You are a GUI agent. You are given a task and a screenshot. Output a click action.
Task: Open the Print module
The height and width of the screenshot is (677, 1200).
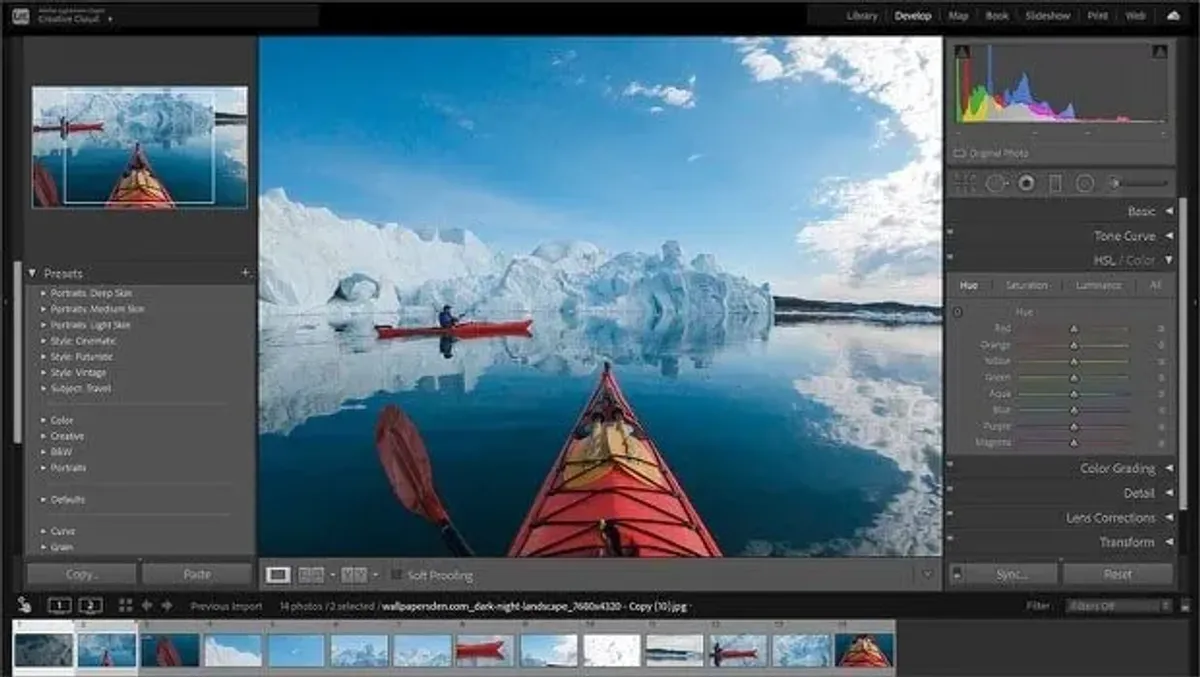[1097, 16]
